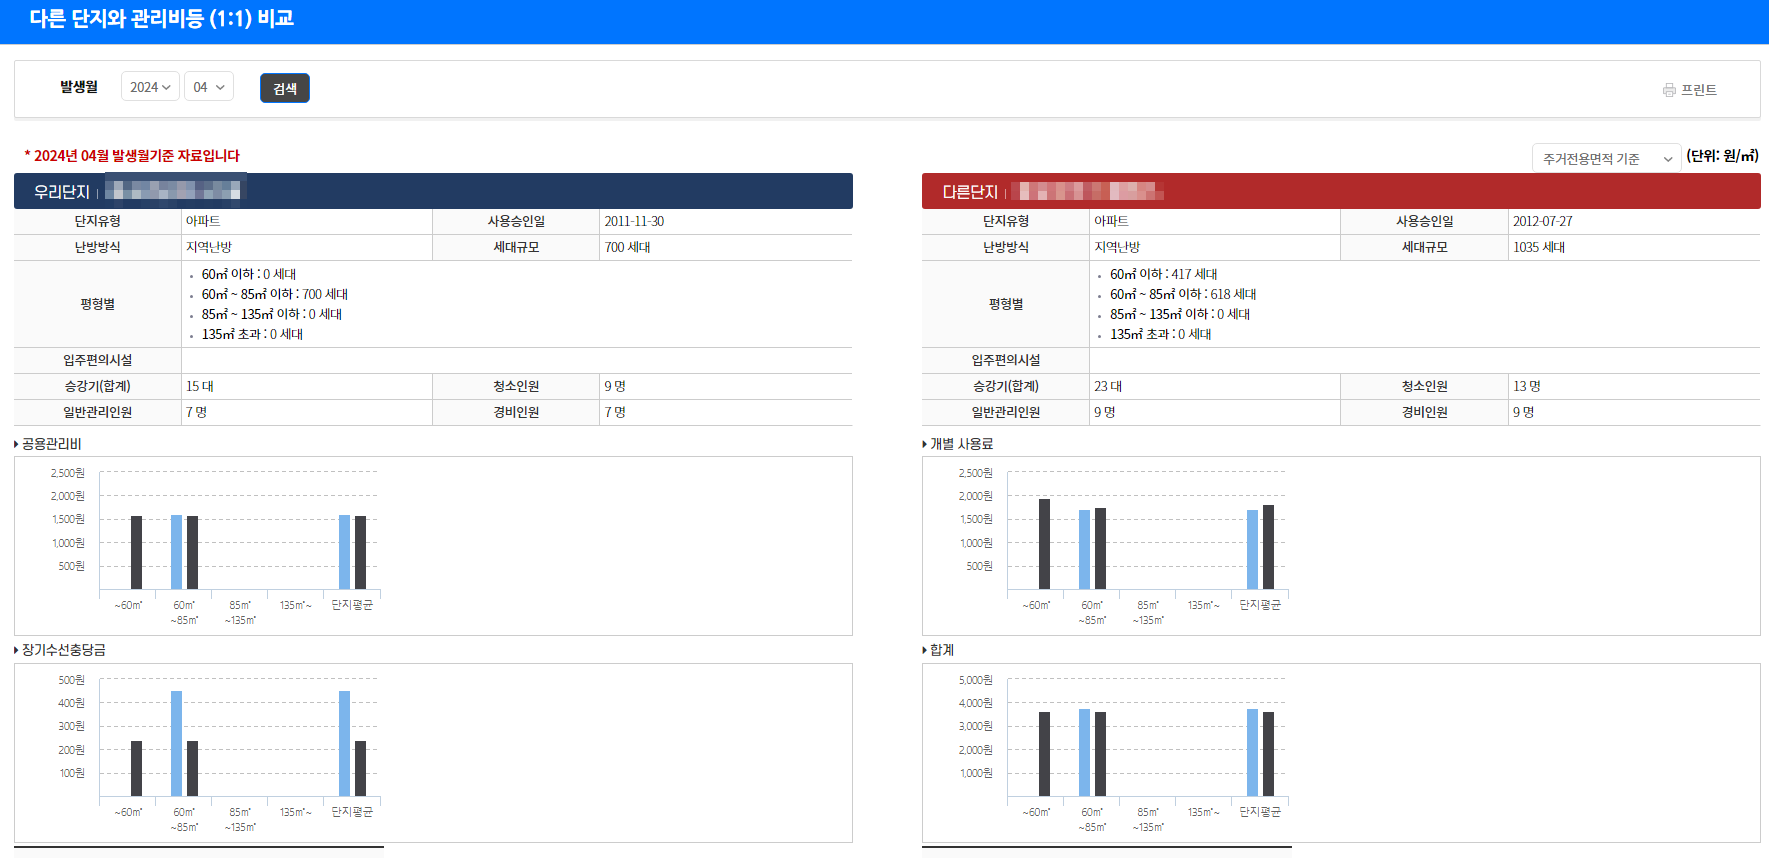
Task: Open the 주거전용면적 기준 dropdown
Action: tap(1607, 158)
